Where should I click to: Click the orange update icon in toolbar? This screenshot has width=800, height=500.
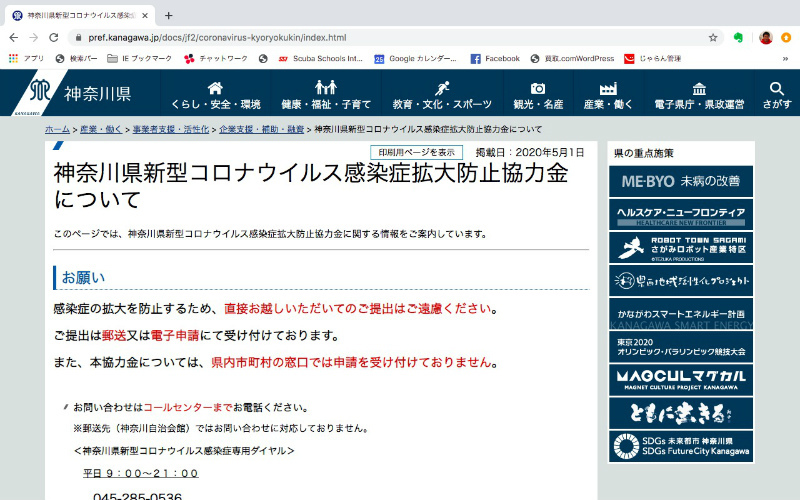point(786,38)
